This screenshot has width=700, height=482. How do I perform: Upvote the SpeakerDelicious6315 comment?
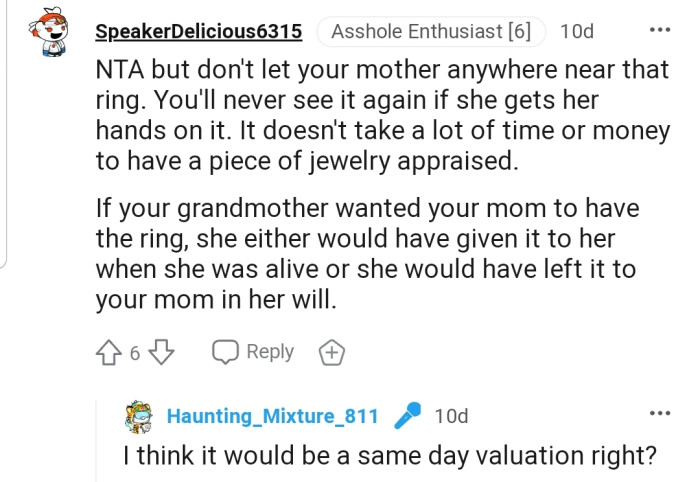click(108, 352)
